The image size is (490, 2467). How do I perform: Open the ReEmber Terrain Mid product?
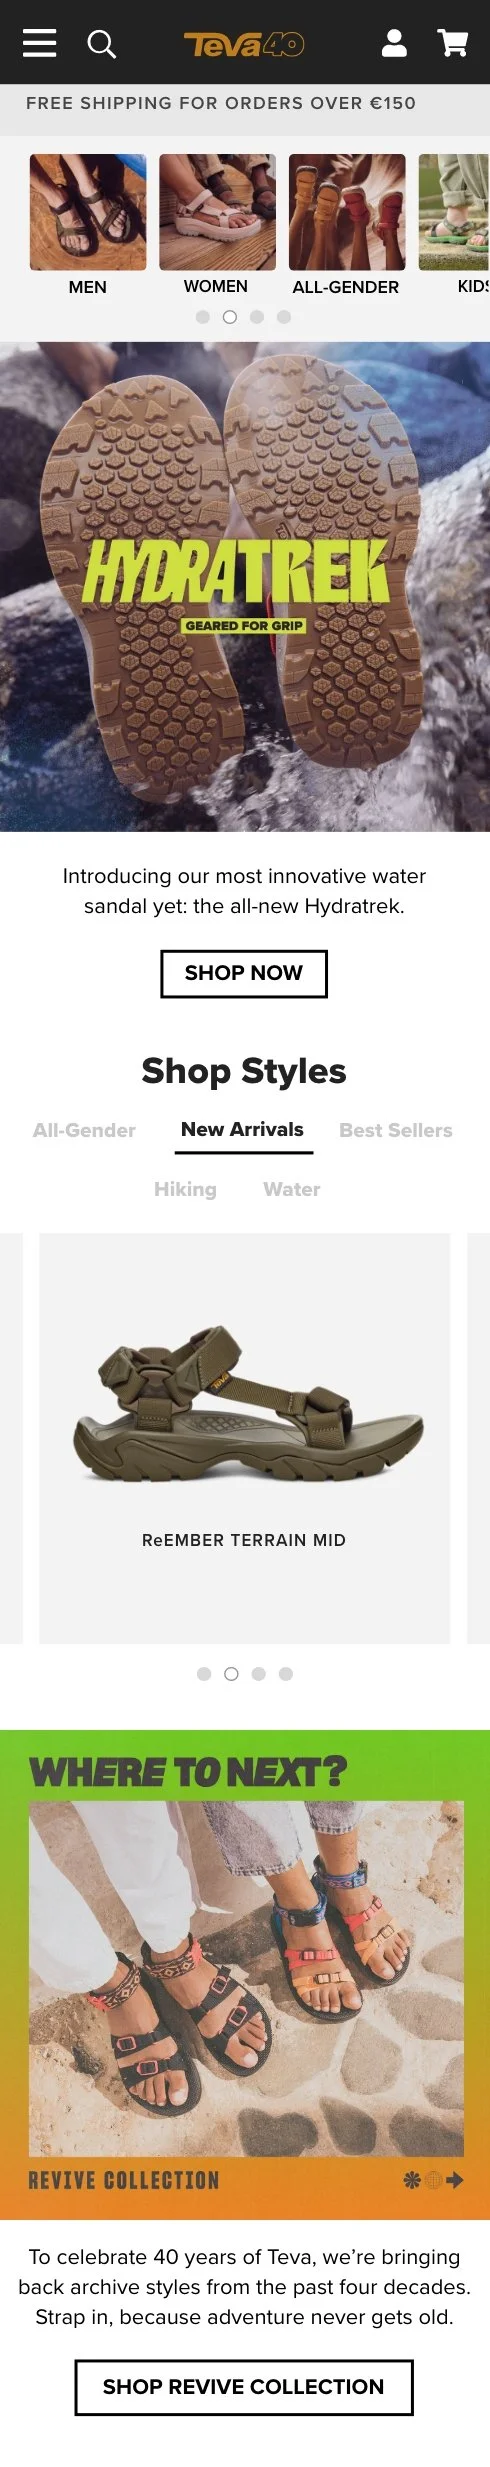[244, 1438]
